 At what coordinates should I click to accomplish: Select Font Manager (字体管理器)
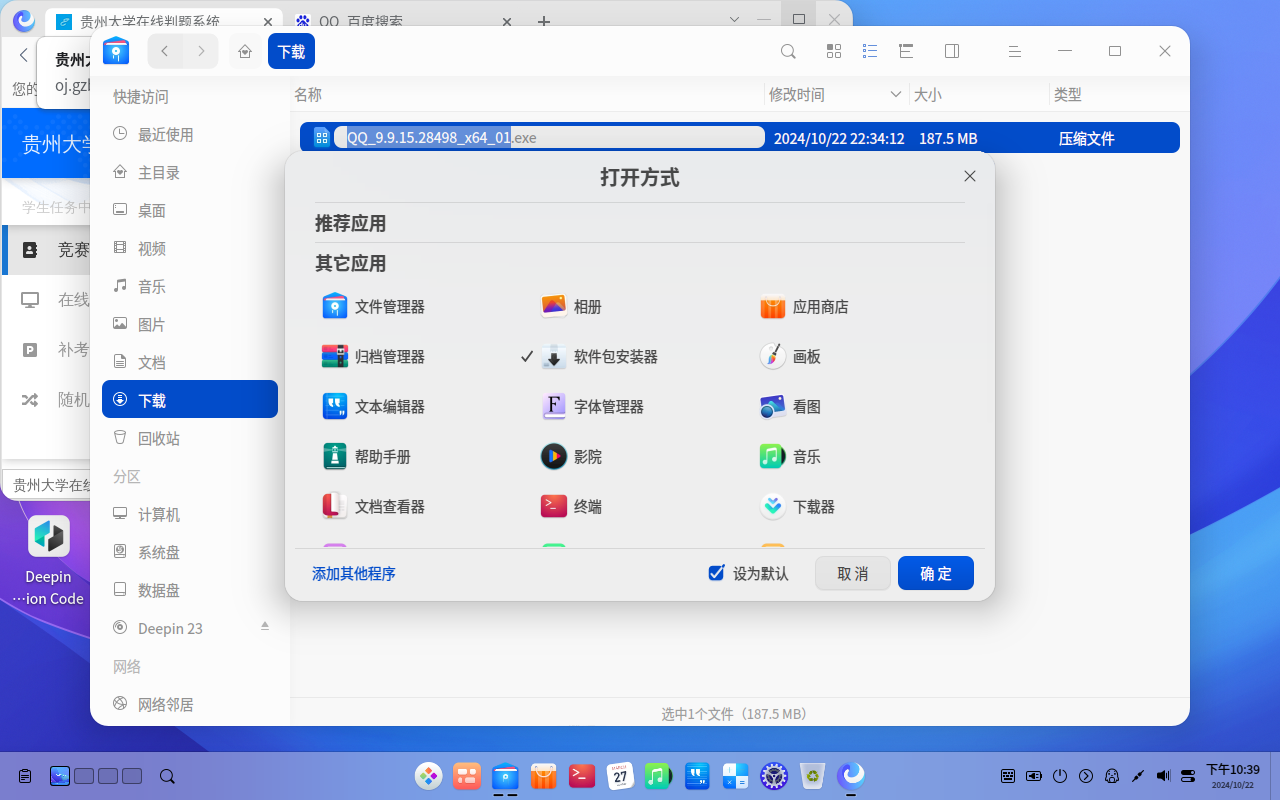(x=592, y=407)
